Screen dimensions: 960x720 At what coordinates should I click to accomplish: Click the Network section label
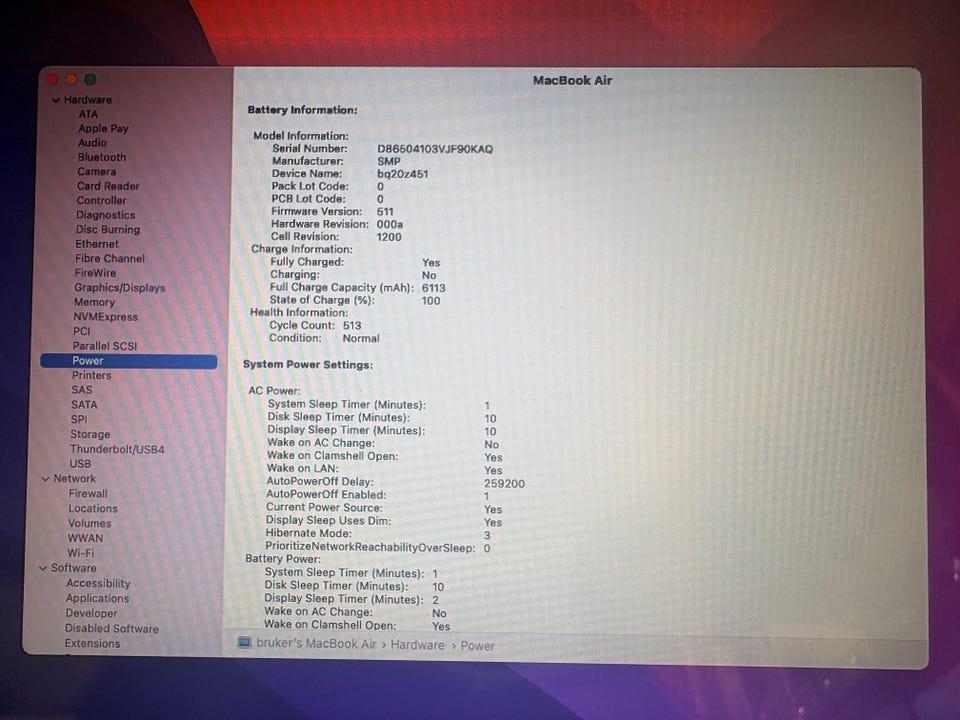tap(74, 479)
